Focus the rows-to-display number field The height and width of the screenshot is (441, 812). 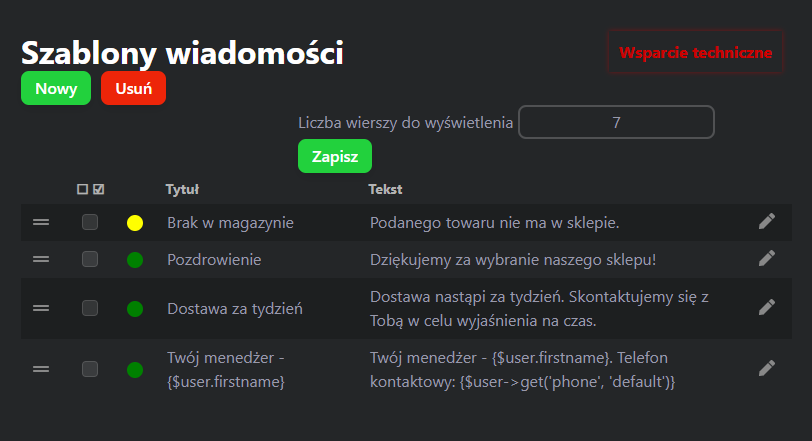[x=616, y=122]
